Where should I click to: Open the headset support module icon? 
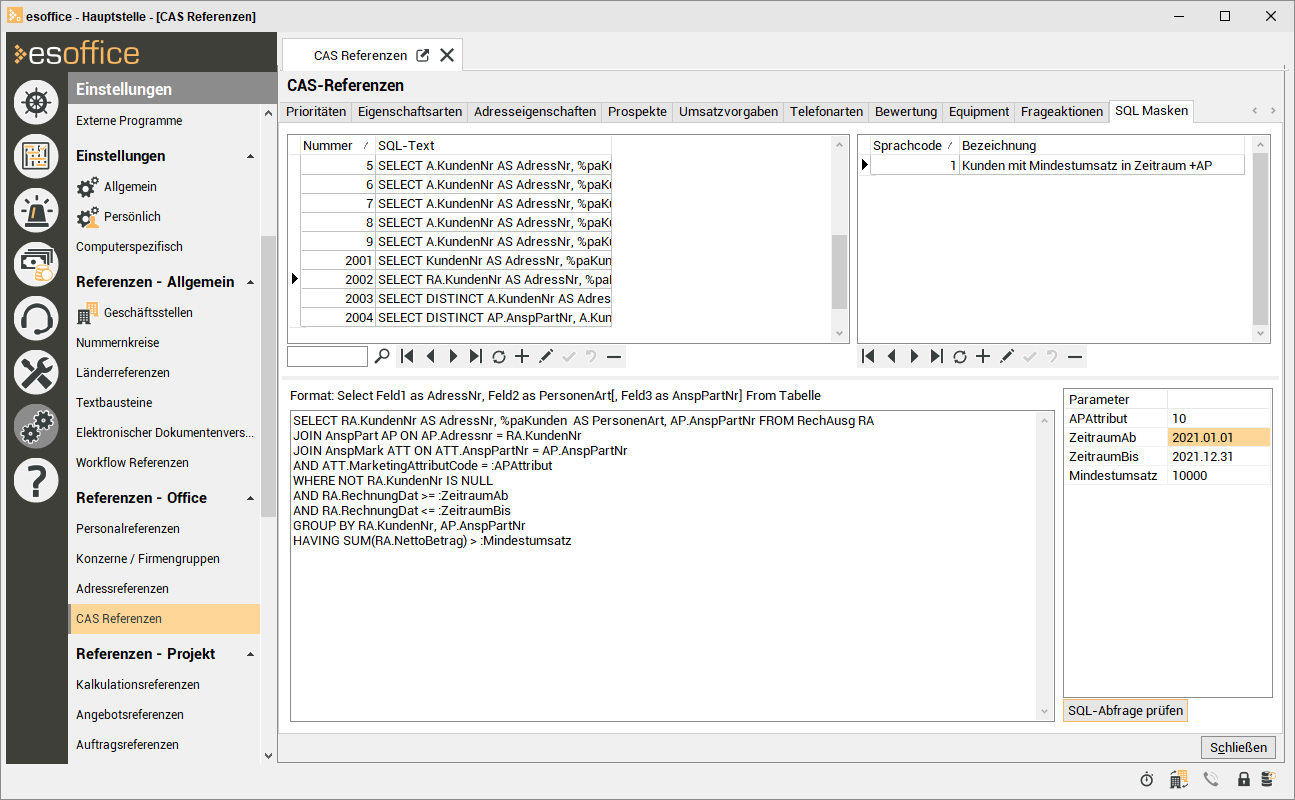[36, 318]
